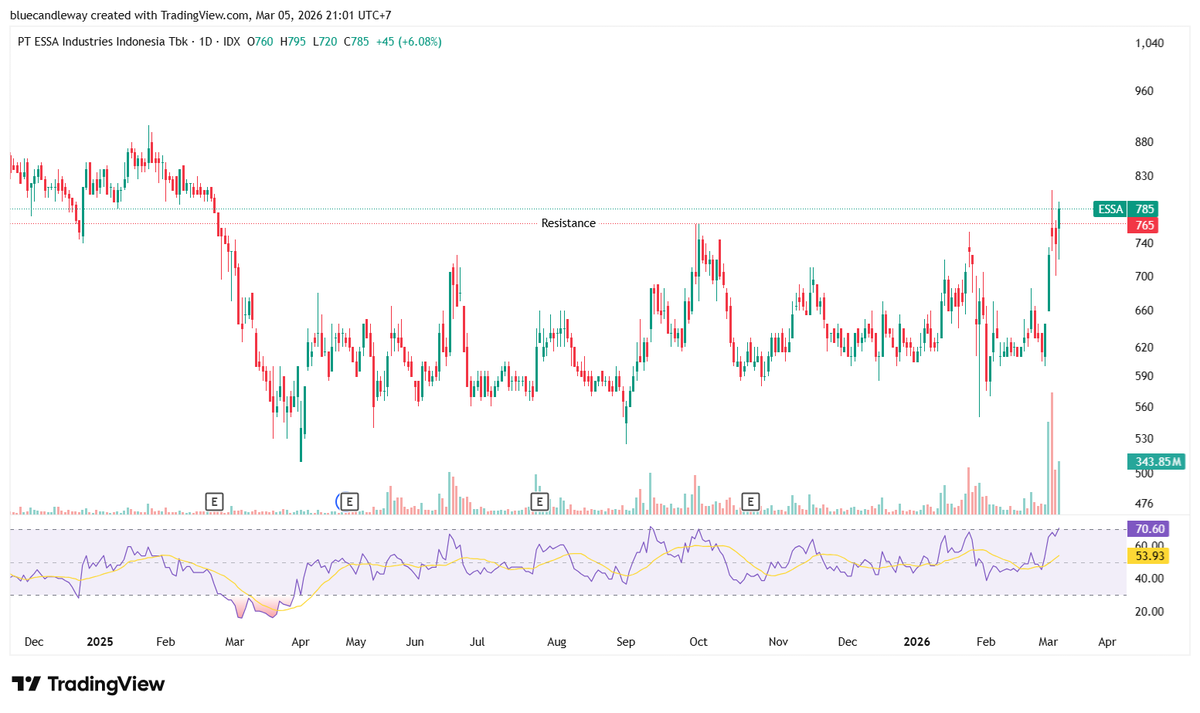Click the purple 70.60 RSI value label
This screenshot has height=713, width=1200.
1147,529
